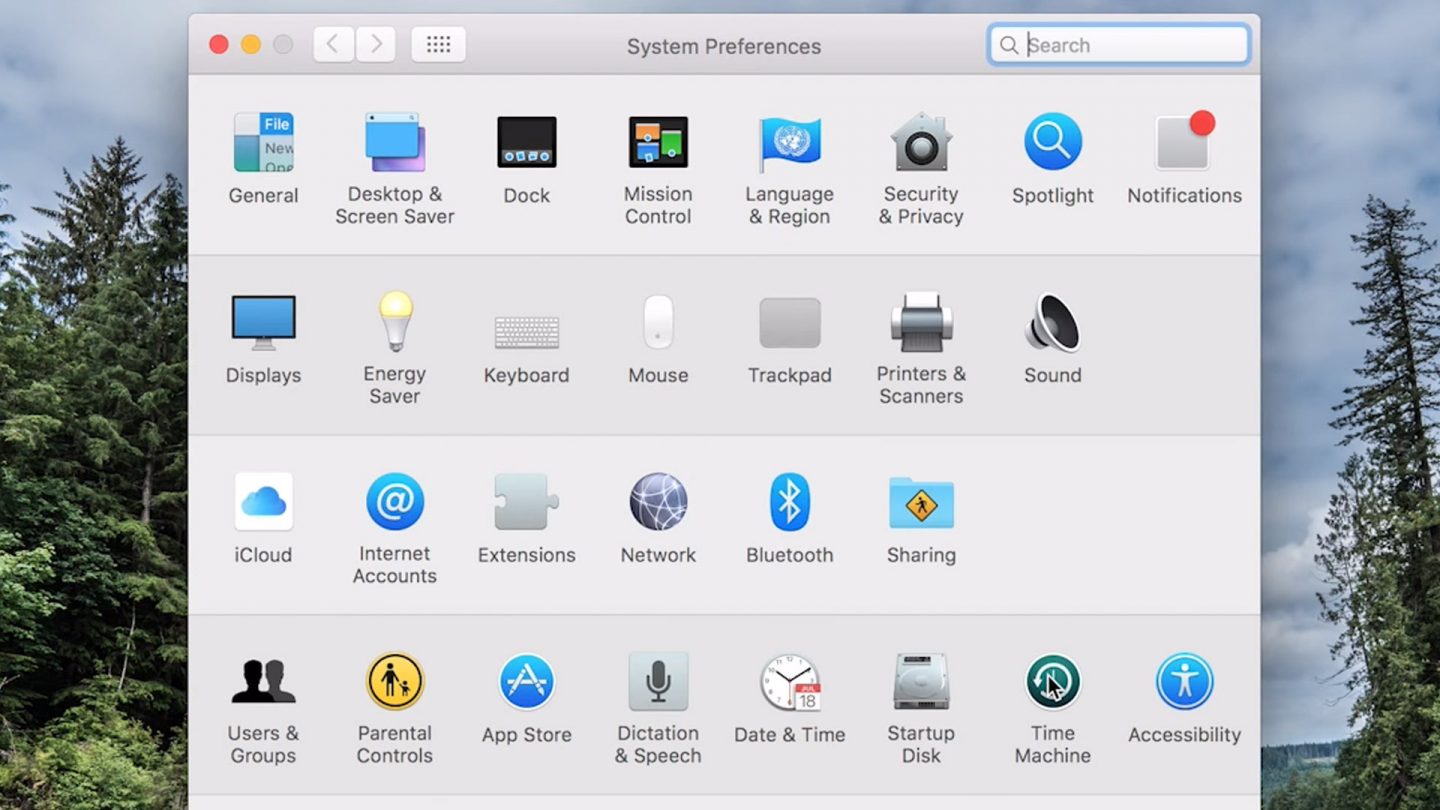Viewport: 1440px width, 810px height.
Task: Minimize the System Preferences window
Action: click(251, 44)
